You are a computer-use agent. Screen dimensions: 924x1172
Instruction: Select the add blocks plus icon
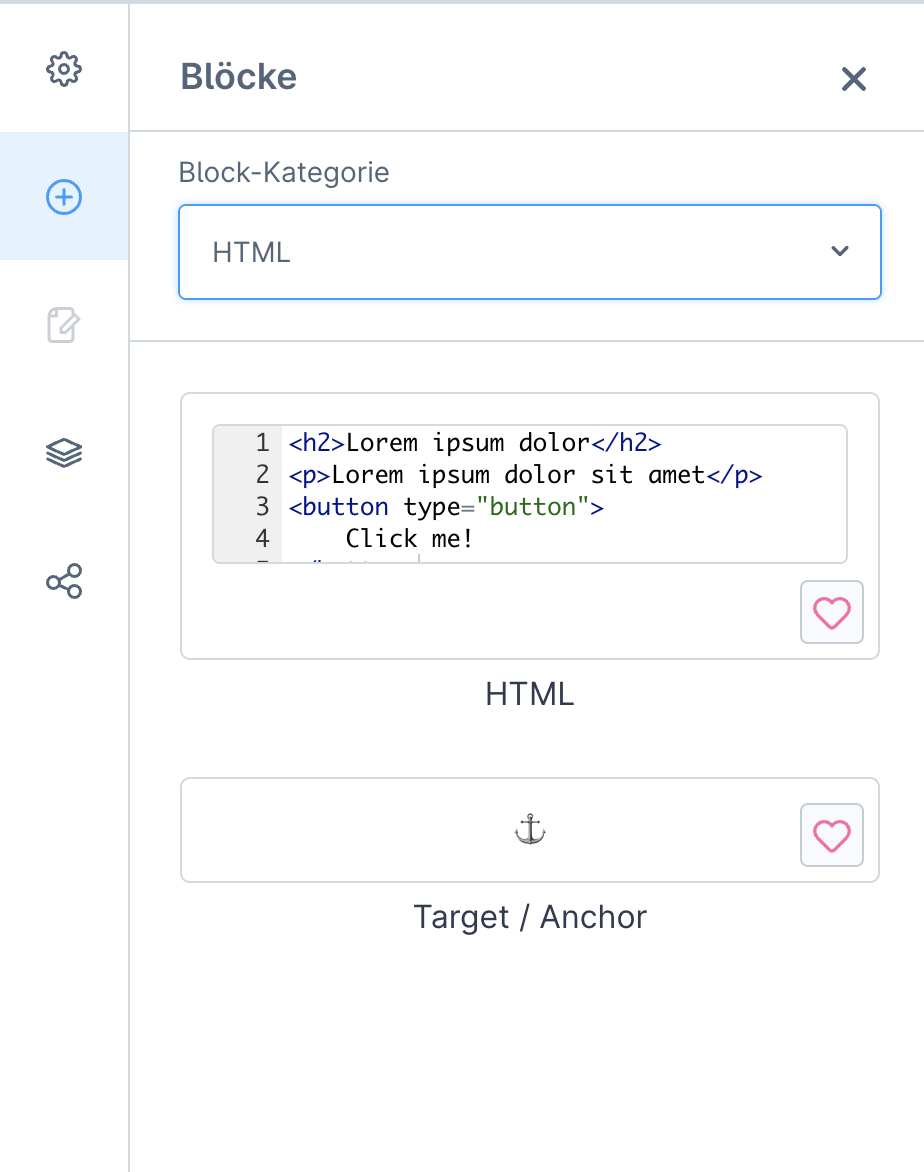coord(64,197)
